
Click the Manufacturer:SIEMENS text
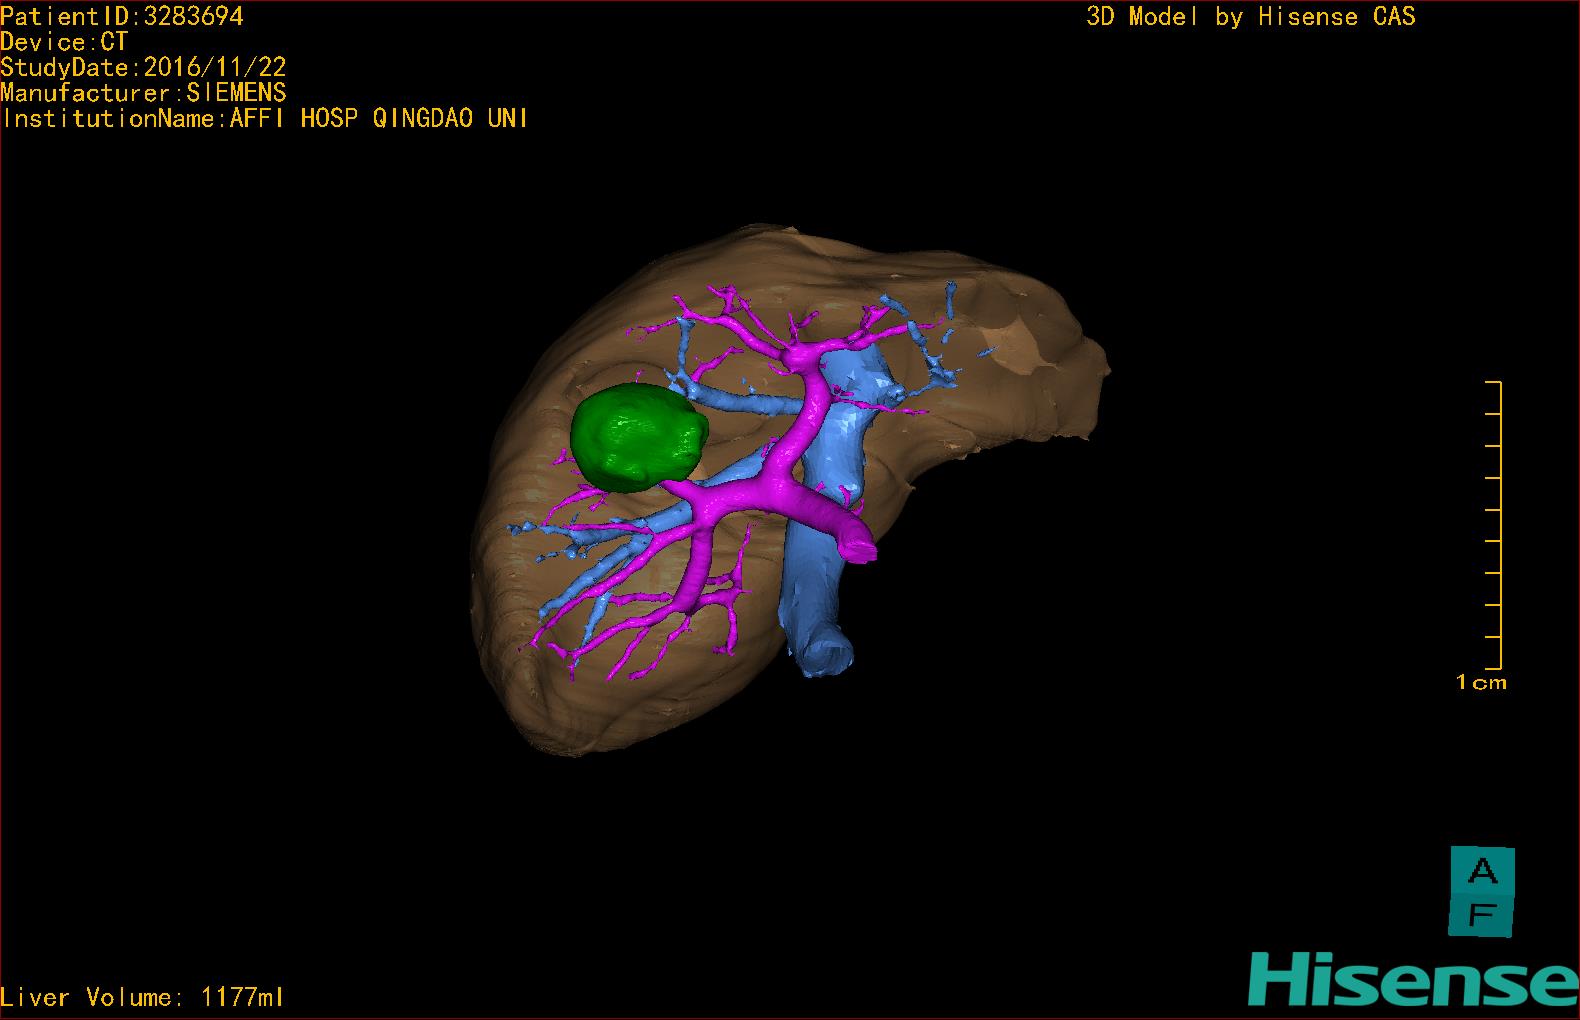(143, 93)
